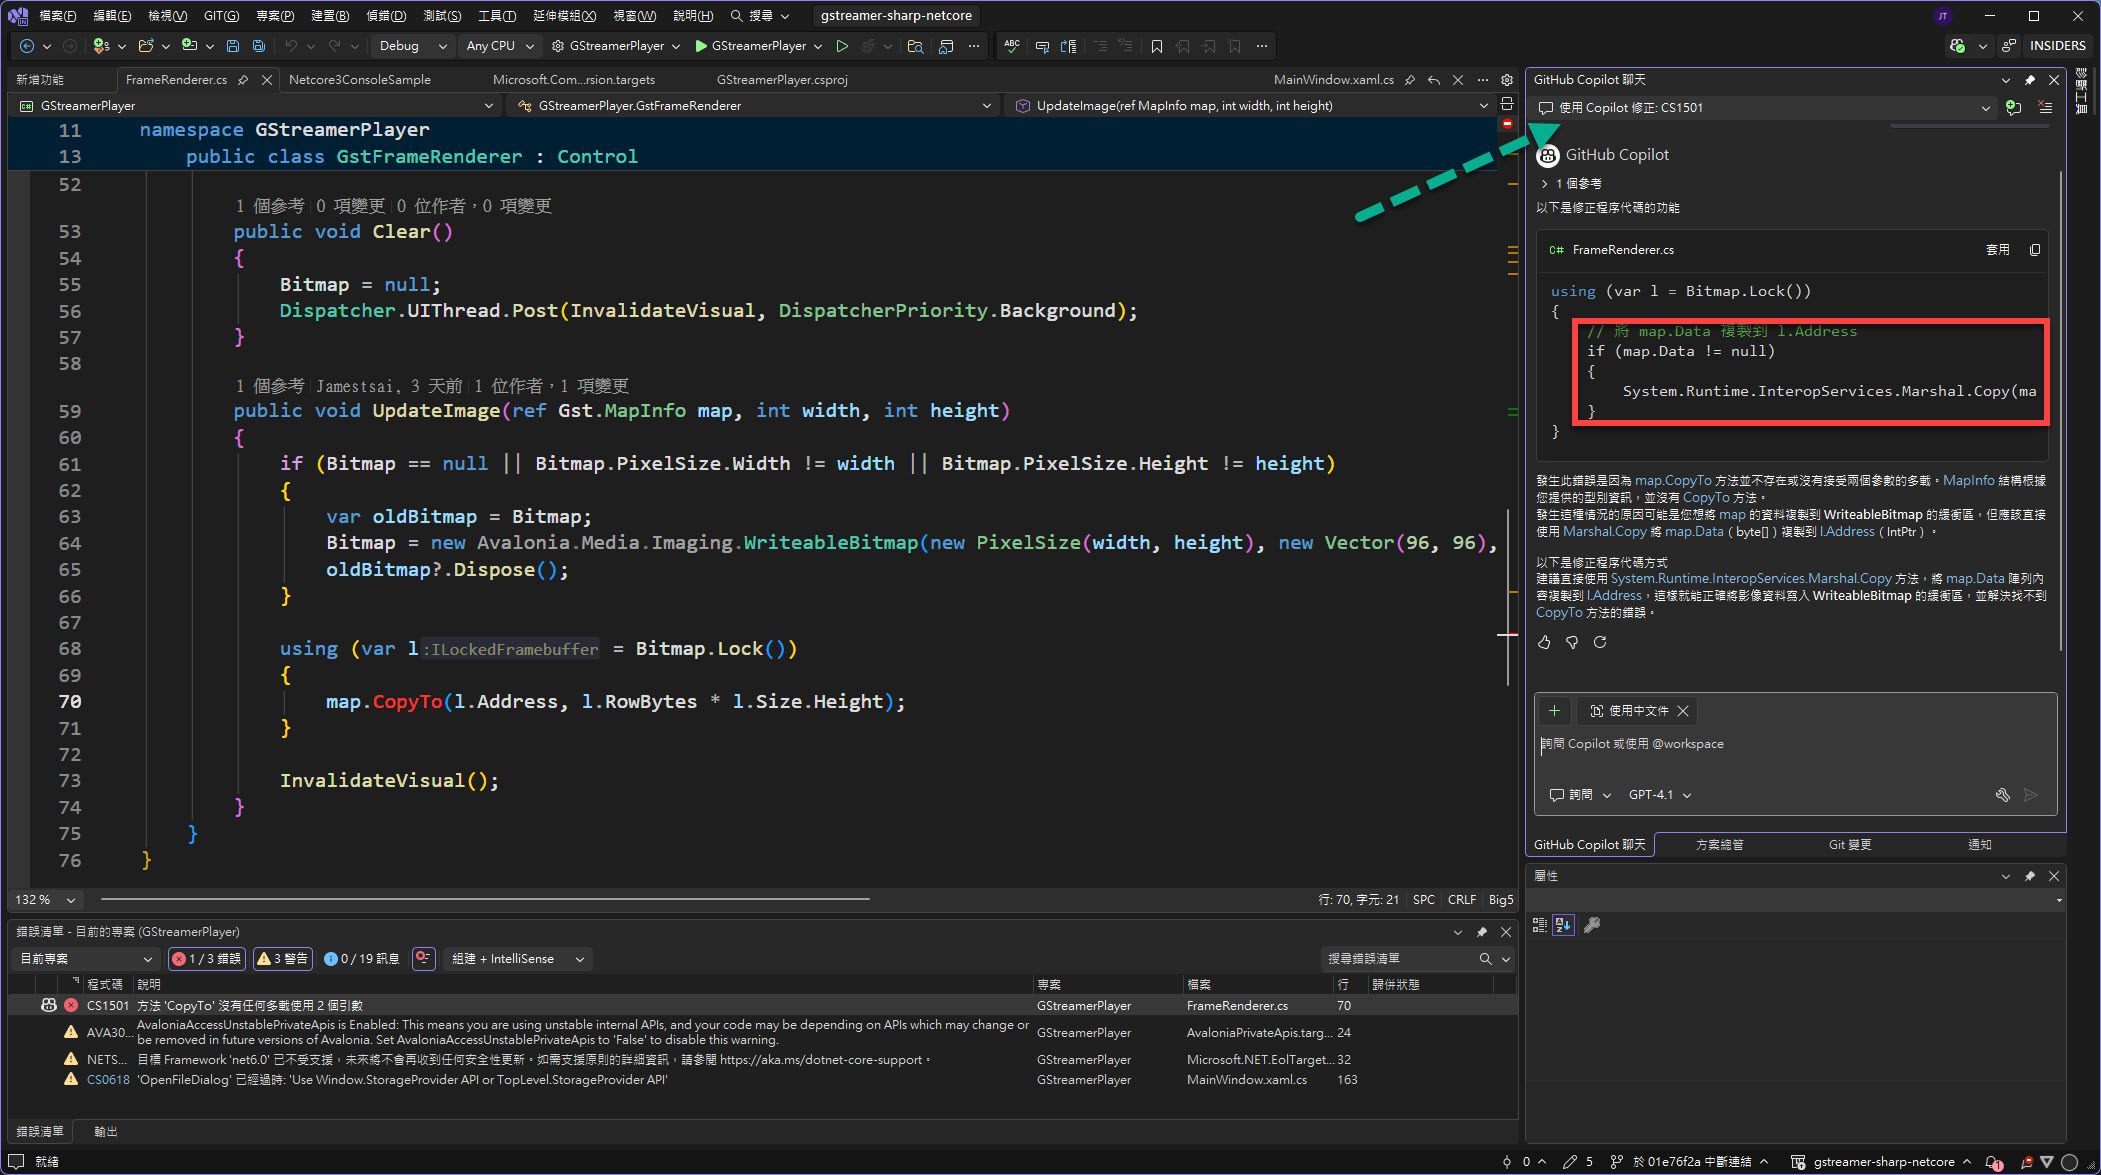Add context with plus button in chat
The width and height of the screenshot is (2101, 1175).
1554,711
